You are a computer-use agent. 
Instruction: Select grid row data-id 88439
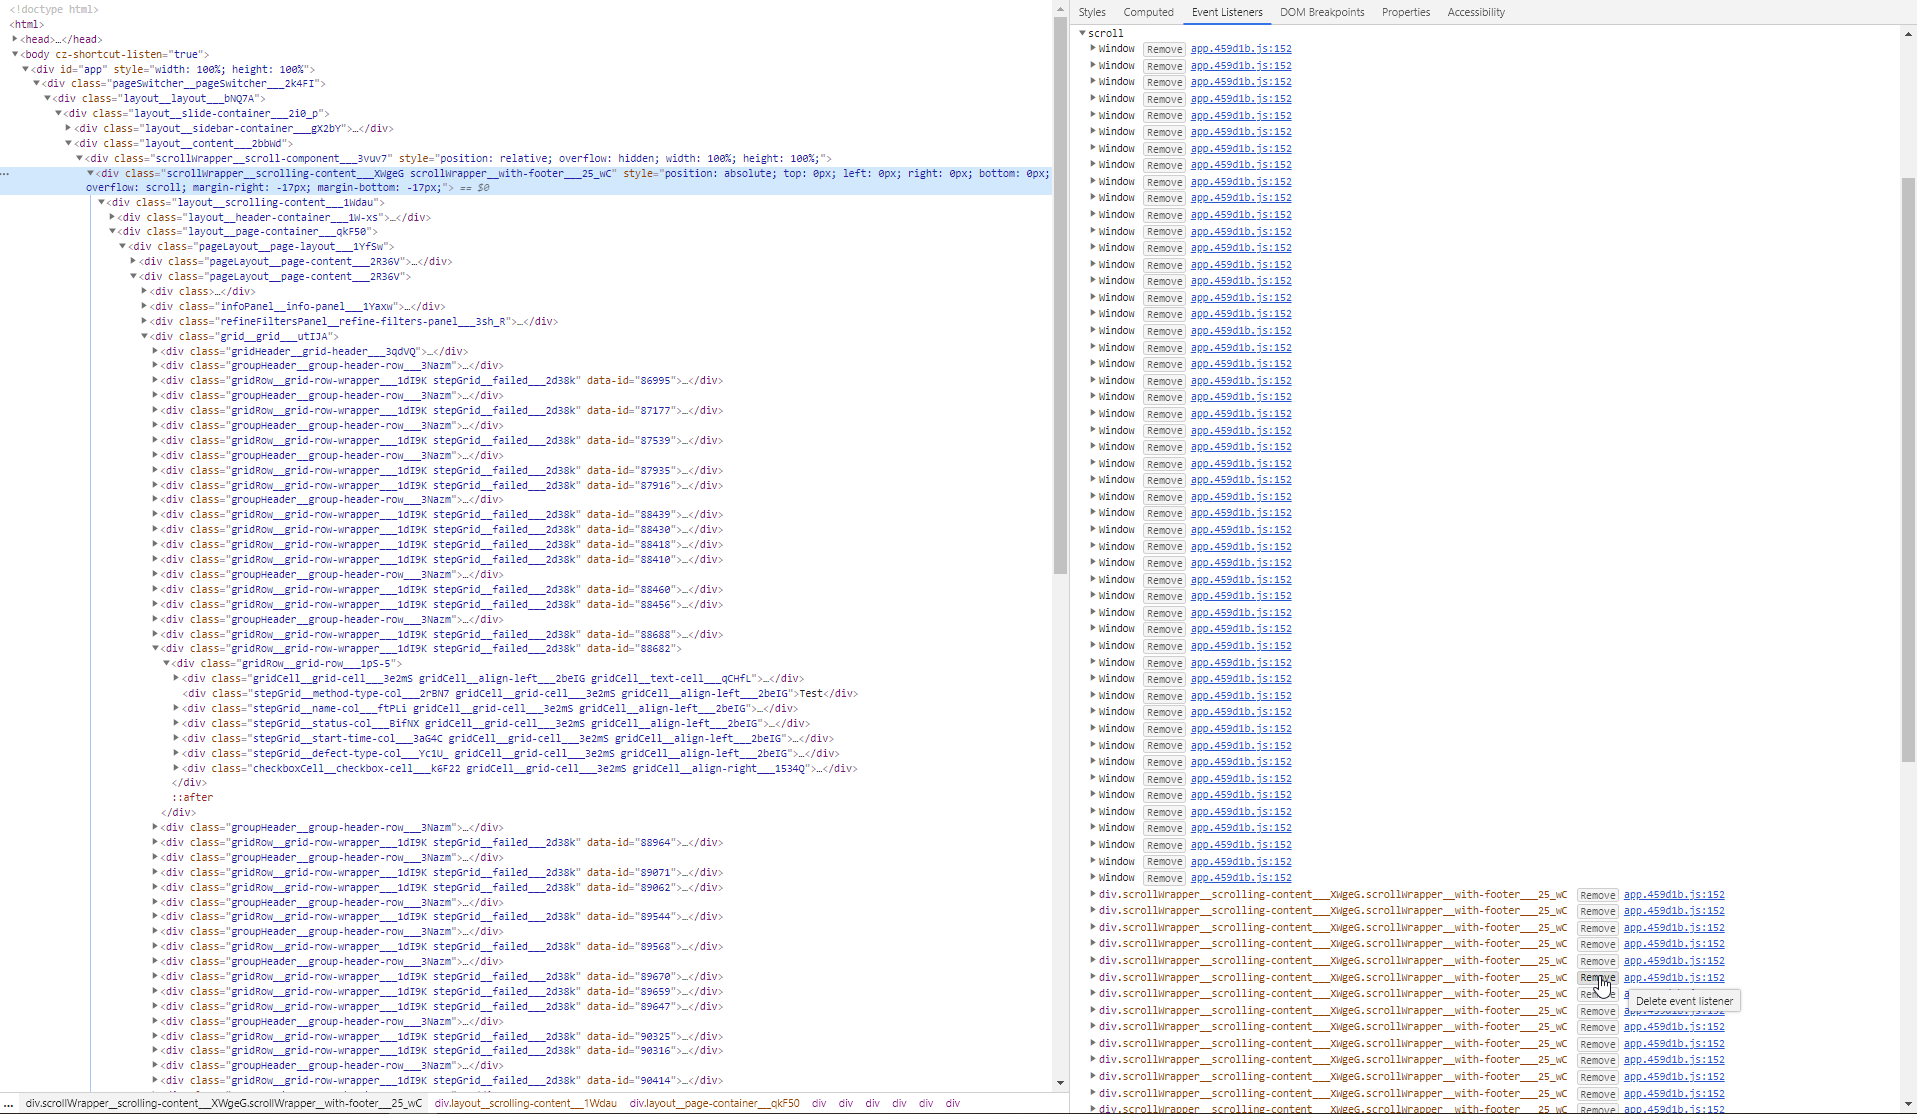[x=442, y=514]
